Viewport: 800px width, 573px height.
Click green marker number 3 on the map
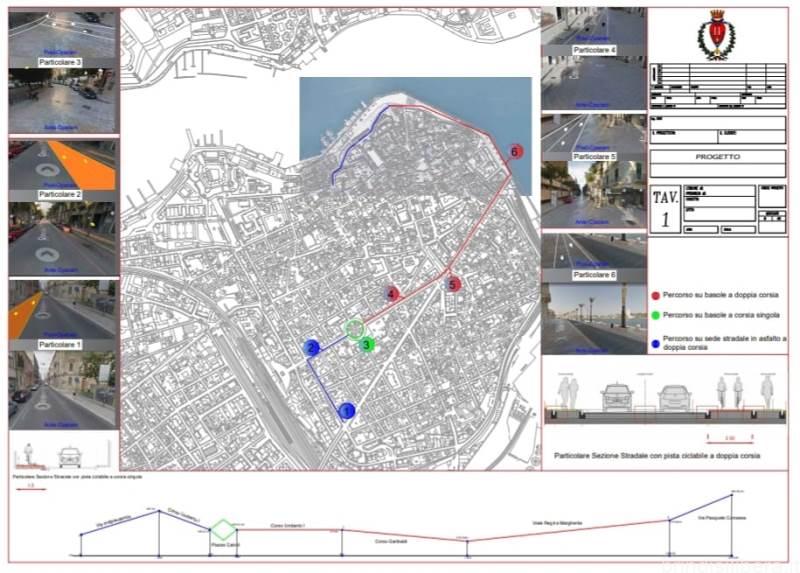pyautogui.click(x=367, y=345)
